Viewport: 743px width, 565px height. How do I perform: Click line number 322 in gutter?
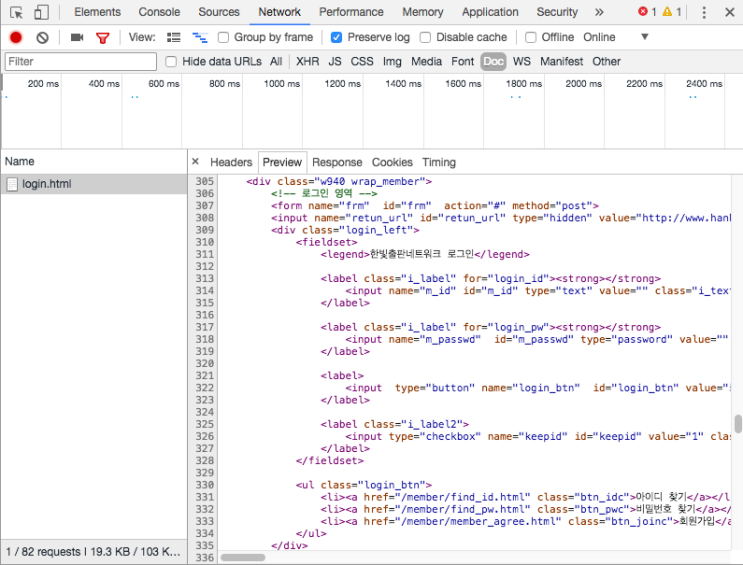click(x=205, y=388)
